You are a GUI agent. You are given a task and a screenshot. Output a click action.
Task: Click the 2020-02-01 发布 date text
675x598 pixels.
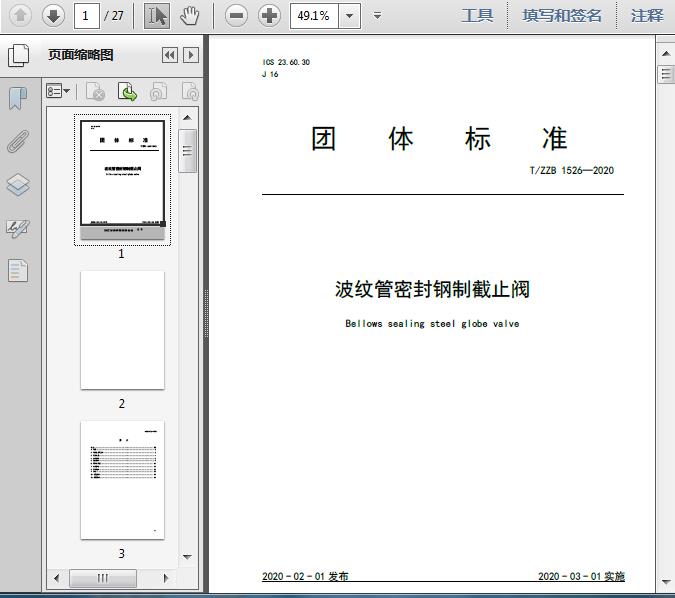point(305,576)
